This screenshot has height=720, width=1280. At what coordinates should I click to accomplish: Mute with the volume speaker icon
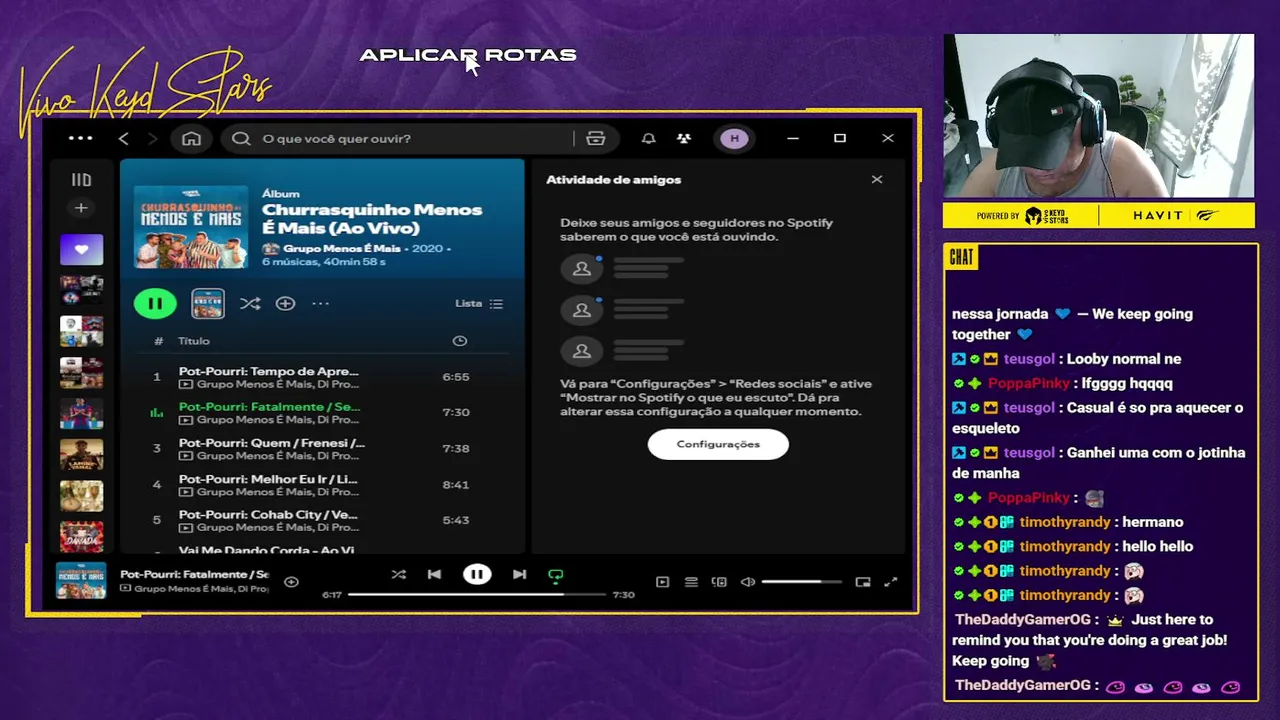click(x=747, y=582)
